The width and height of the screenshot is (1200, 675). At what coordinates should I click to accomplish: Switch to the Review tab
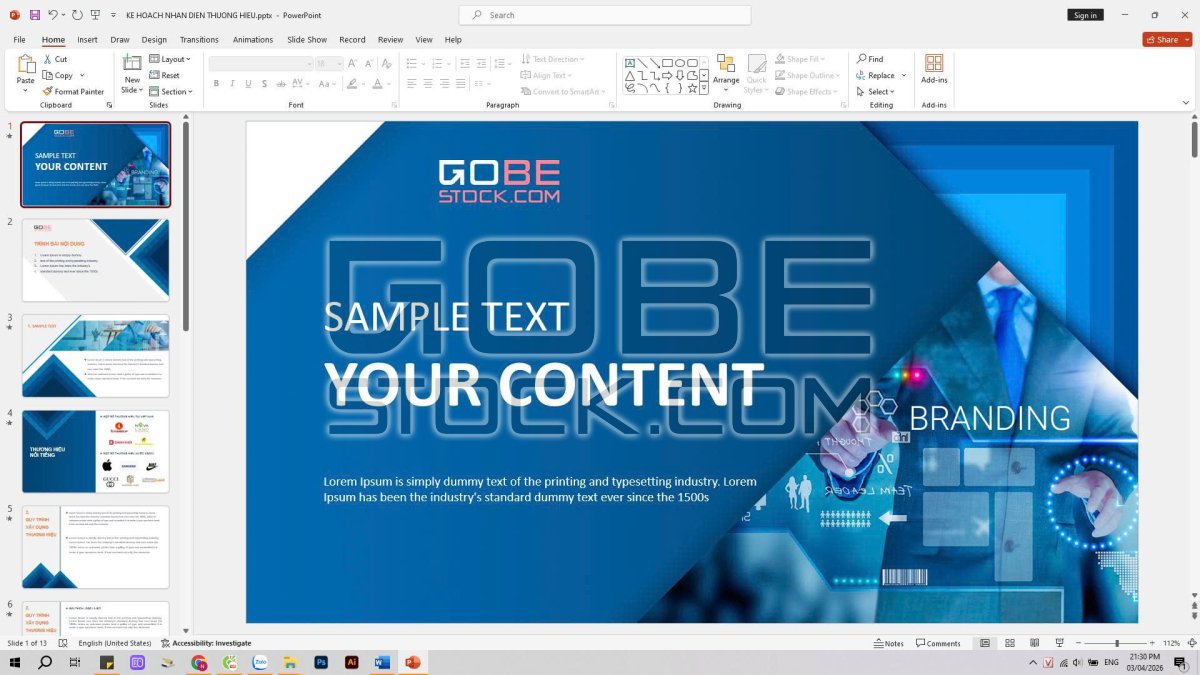[390, 39]
